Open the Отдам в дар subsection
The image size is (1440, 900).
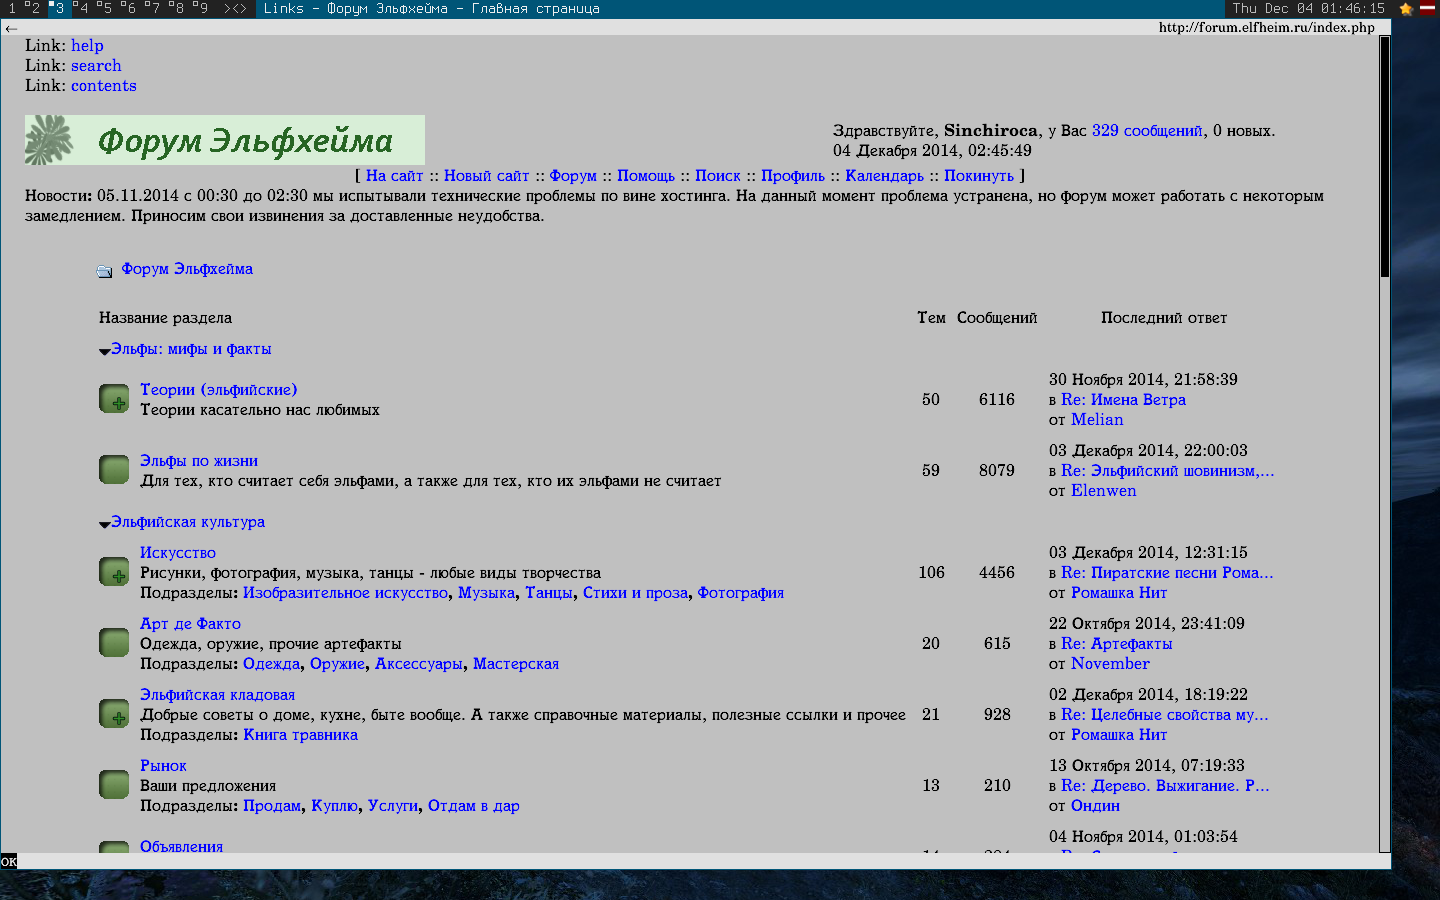tap(474, 806)
